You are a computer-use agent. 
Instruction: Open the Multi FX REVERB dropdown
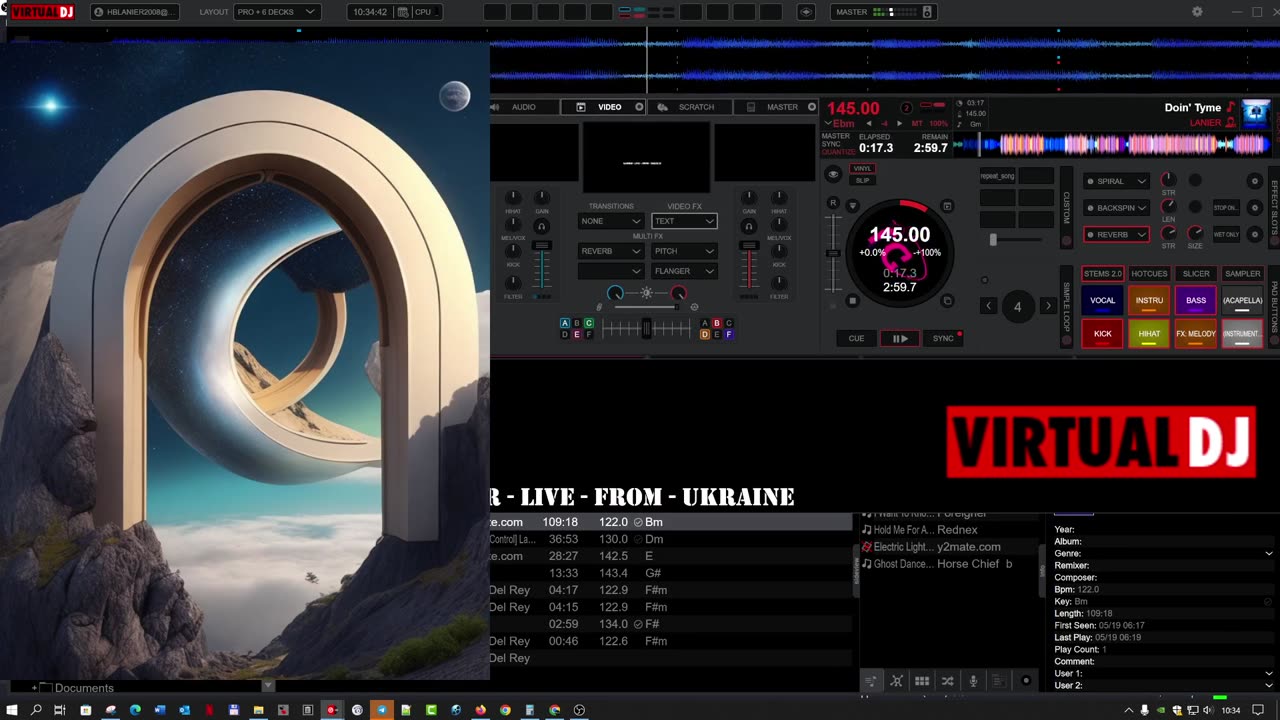[610, 251]
